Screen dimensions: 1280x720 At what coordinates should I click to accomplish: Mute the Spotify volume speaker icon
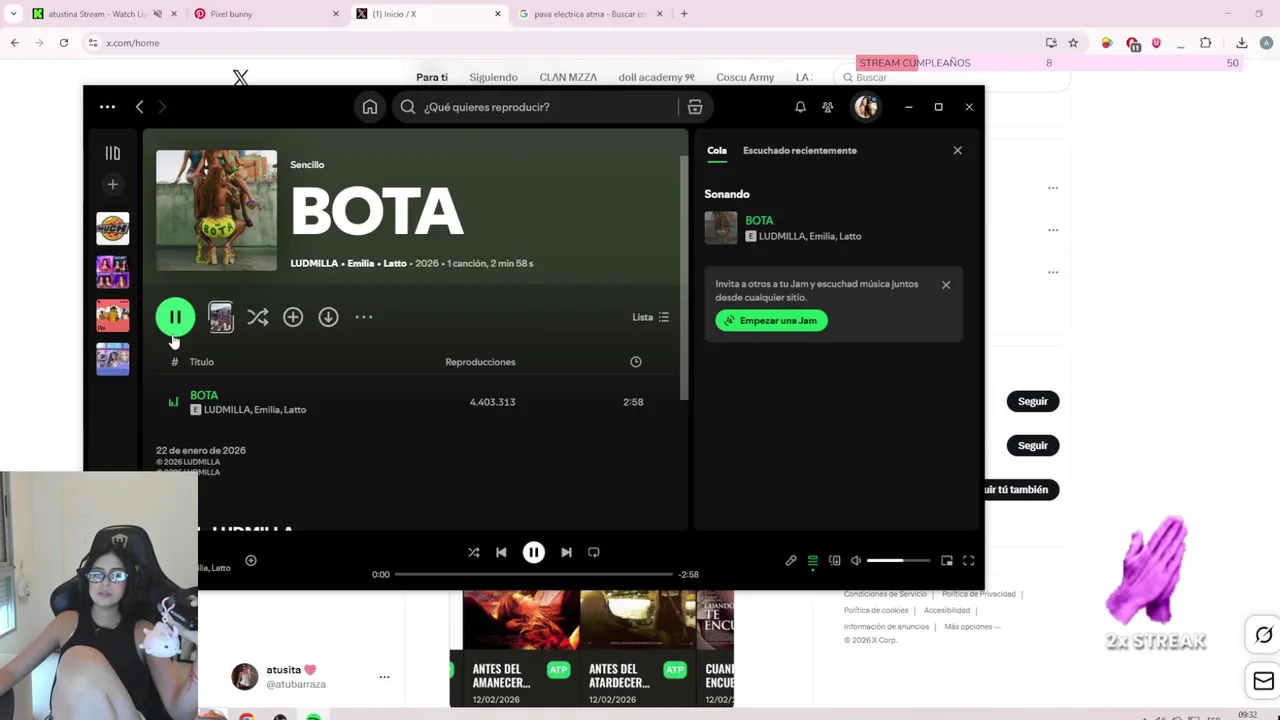pyautogui.click(x=856, y=561)
